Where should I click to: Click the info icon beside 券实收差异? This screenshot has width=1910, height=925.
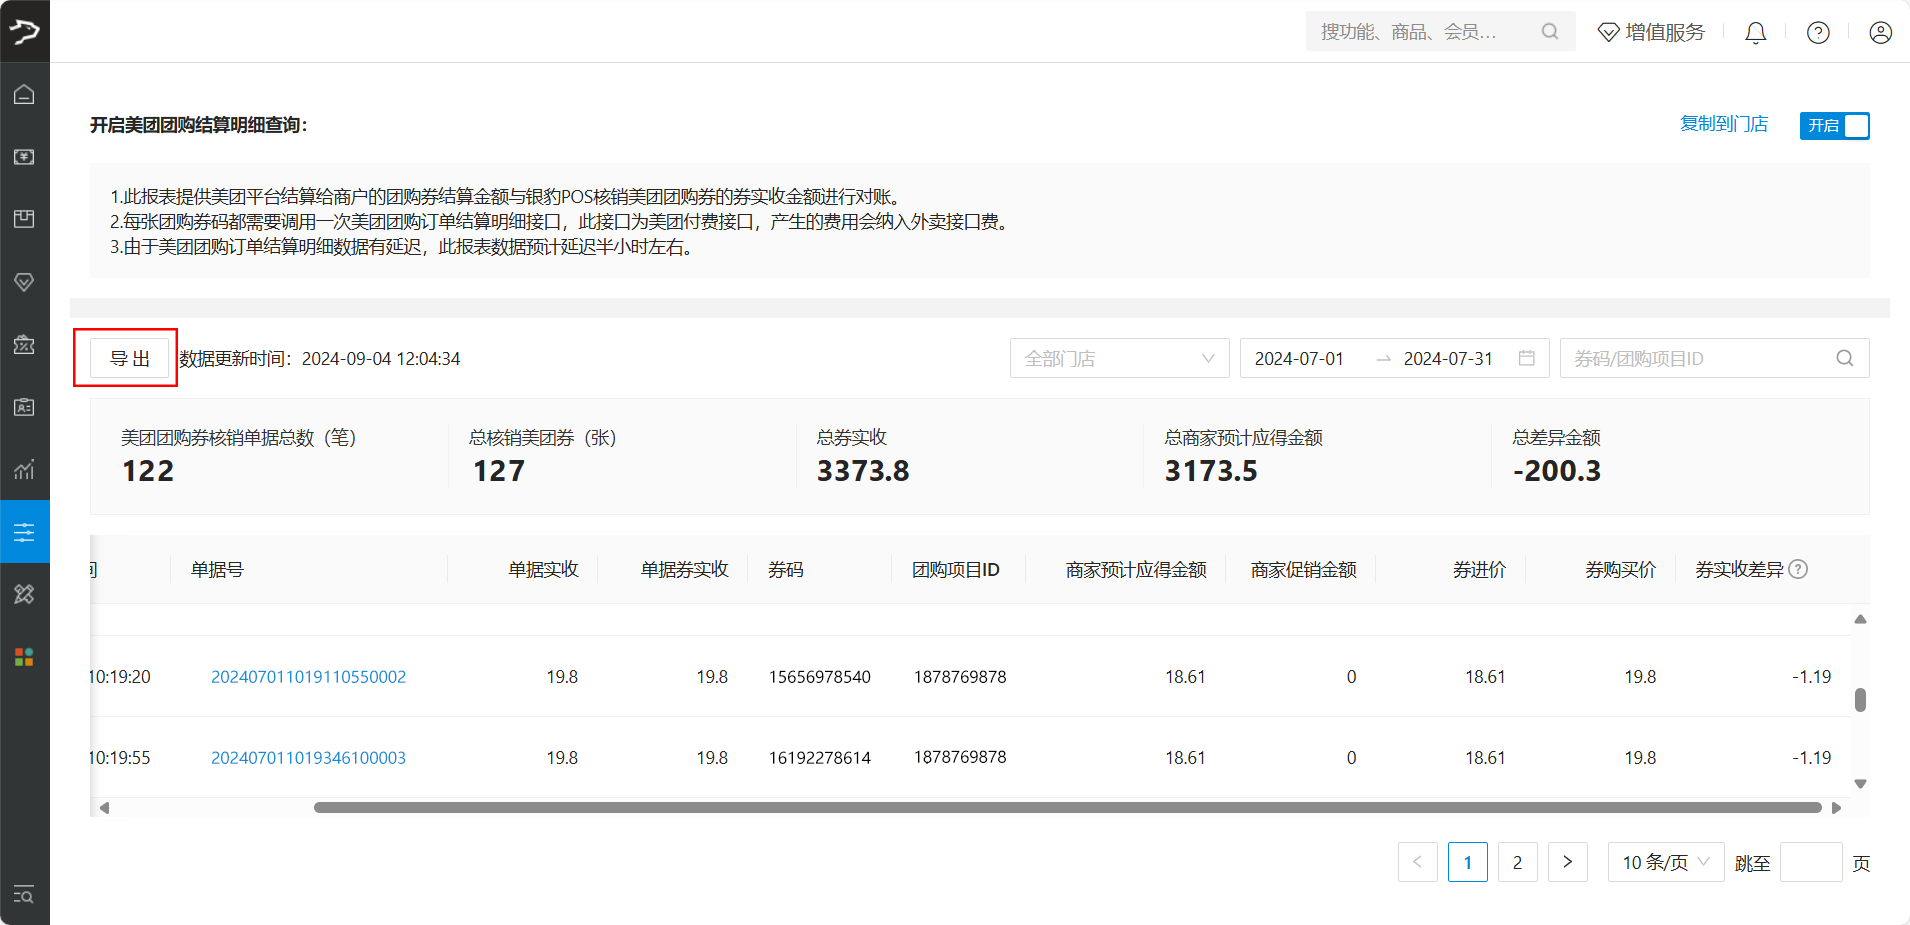coord(1798,569)
